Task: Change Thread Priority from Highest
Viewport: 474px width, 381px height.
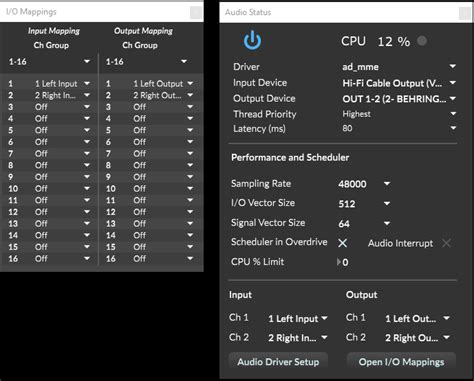Action: tap(399, 114)
